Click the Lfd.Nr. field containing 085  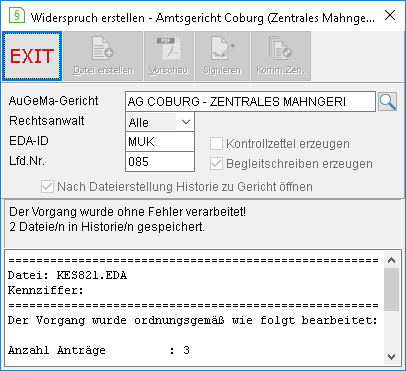click(x=160, y=162)
